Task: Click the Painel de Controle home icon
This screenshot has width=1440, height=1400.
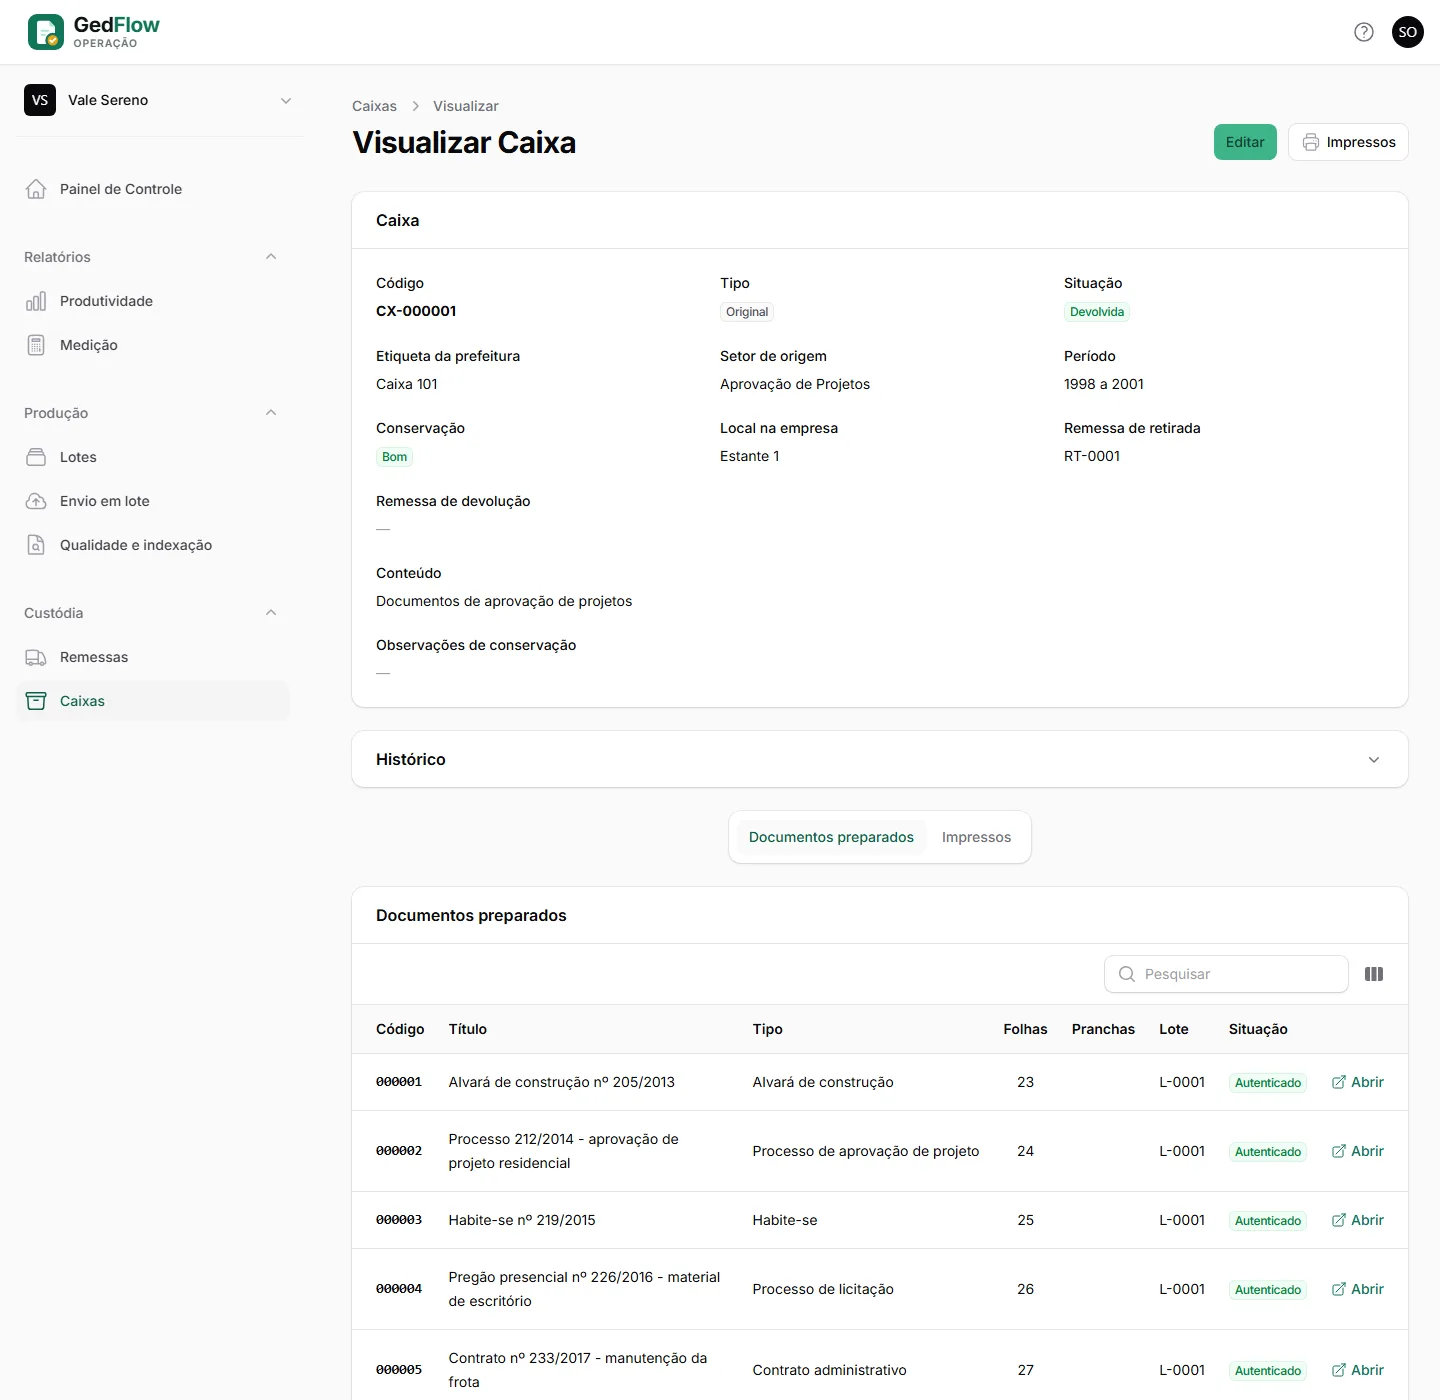Action: click(36, 189)
